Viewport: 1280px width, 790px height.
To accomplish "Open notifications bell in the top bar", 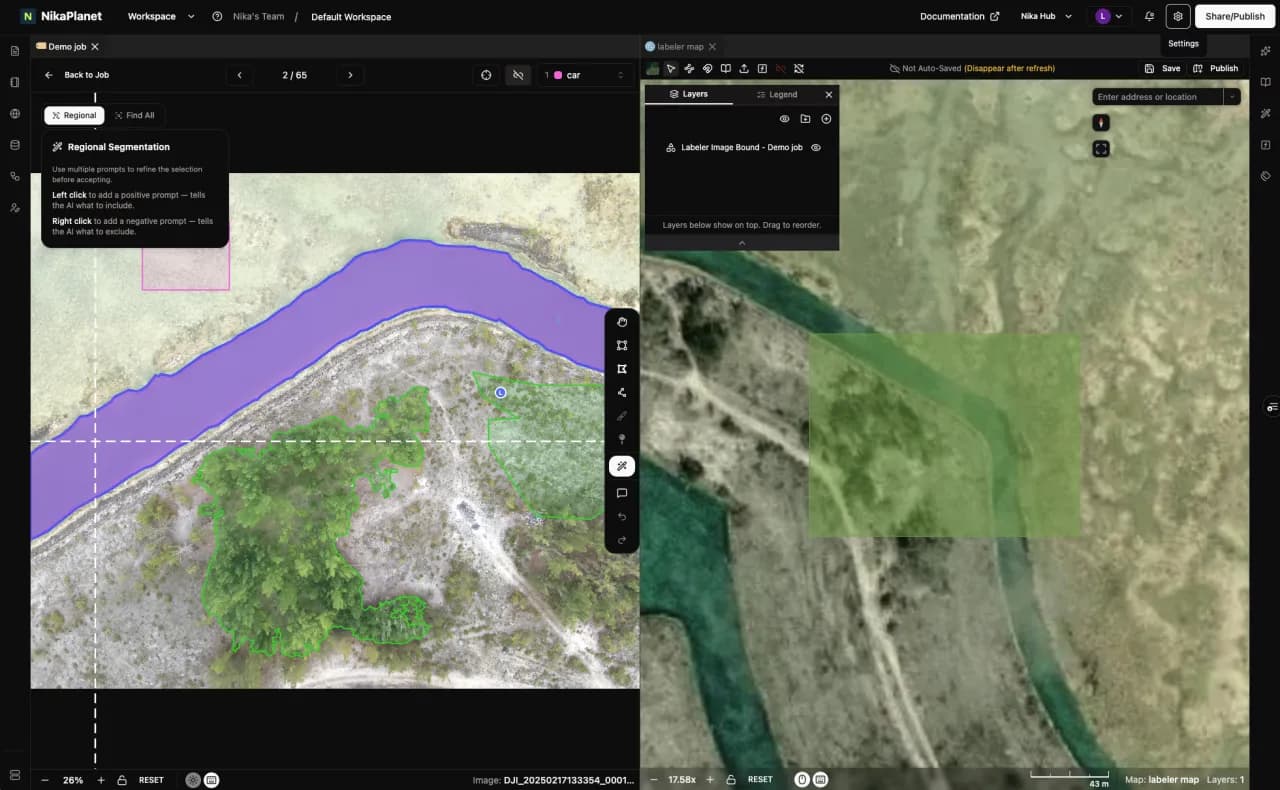I will click(x=1149, y=16).
